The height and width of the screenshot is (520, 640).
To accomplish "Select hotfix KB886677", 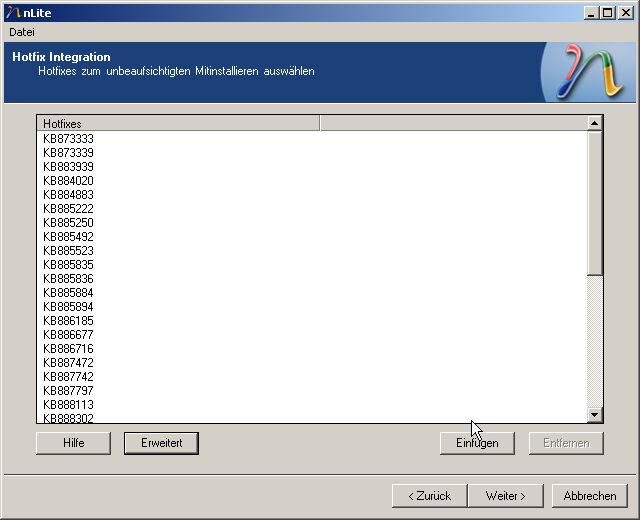I will [68, 335].
